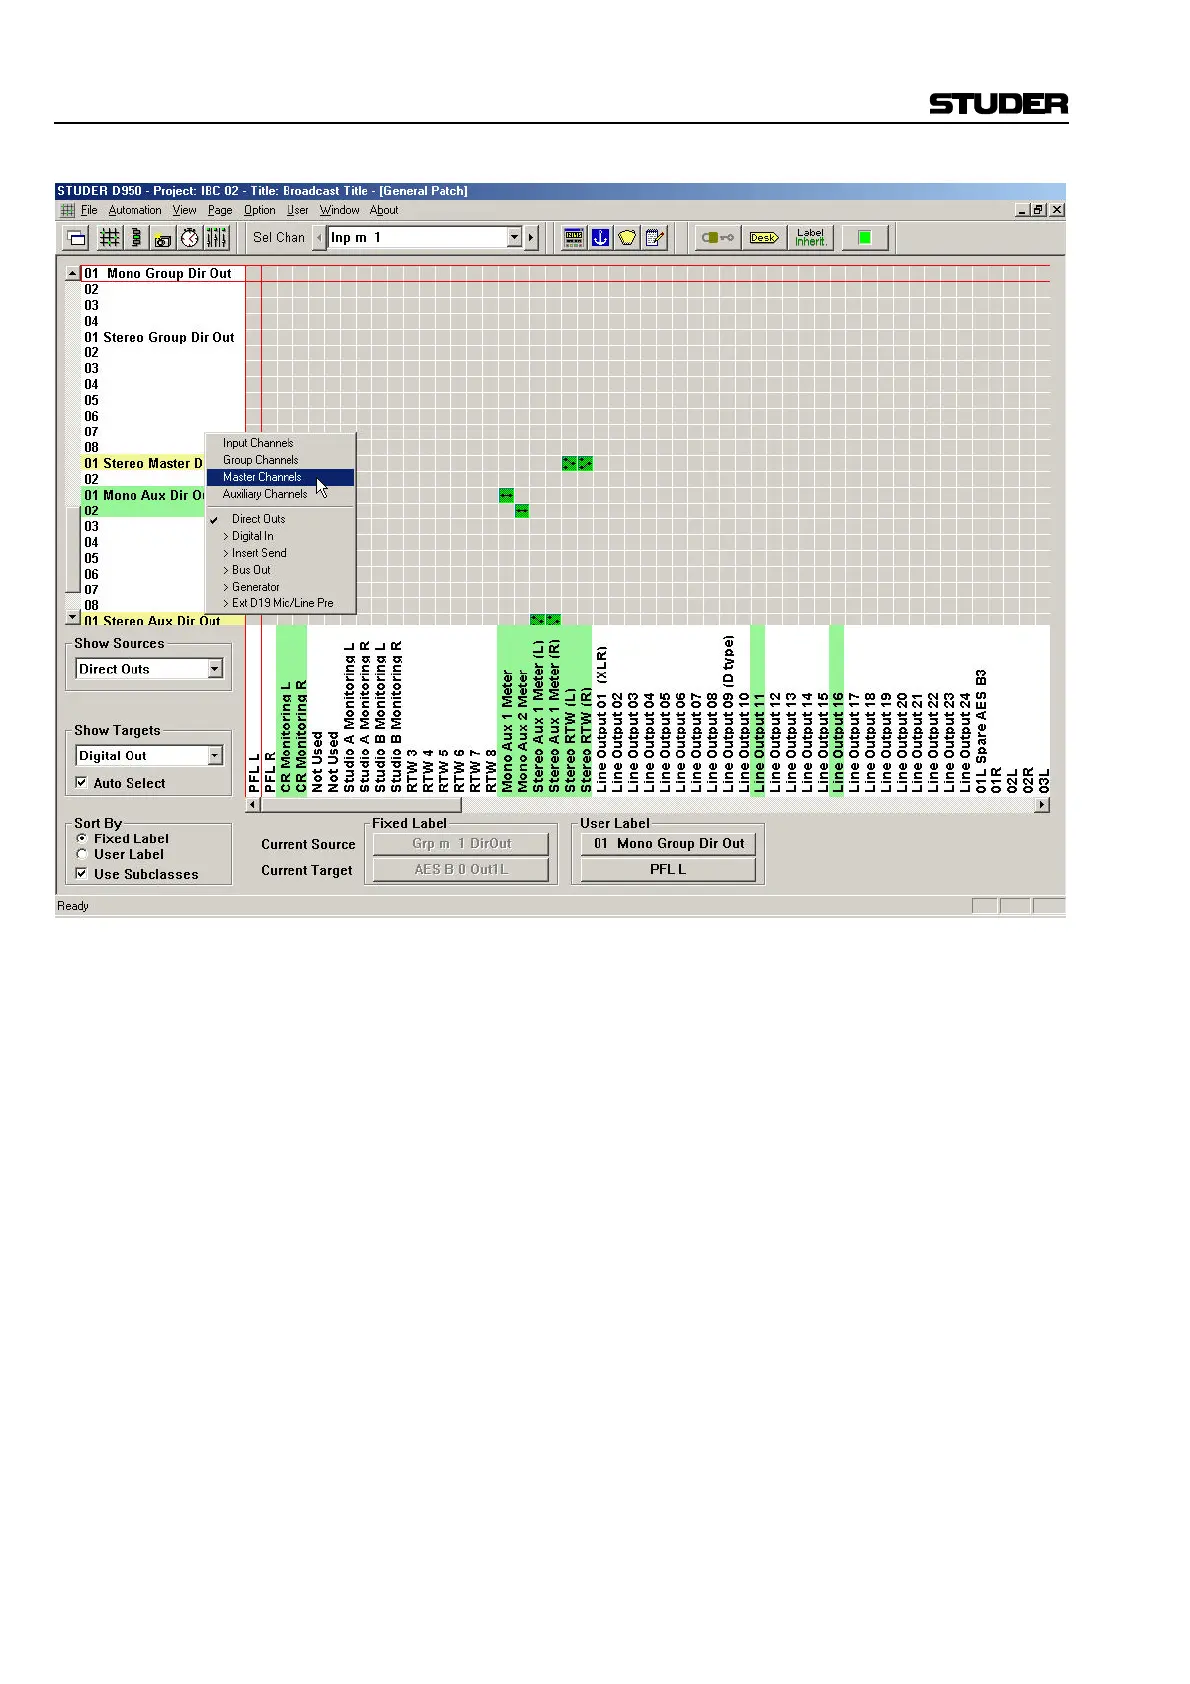Open the Show Targets dropdown
This screenshot has height=1684, width=1190.
pyautogui.click(x=215, y=756)
